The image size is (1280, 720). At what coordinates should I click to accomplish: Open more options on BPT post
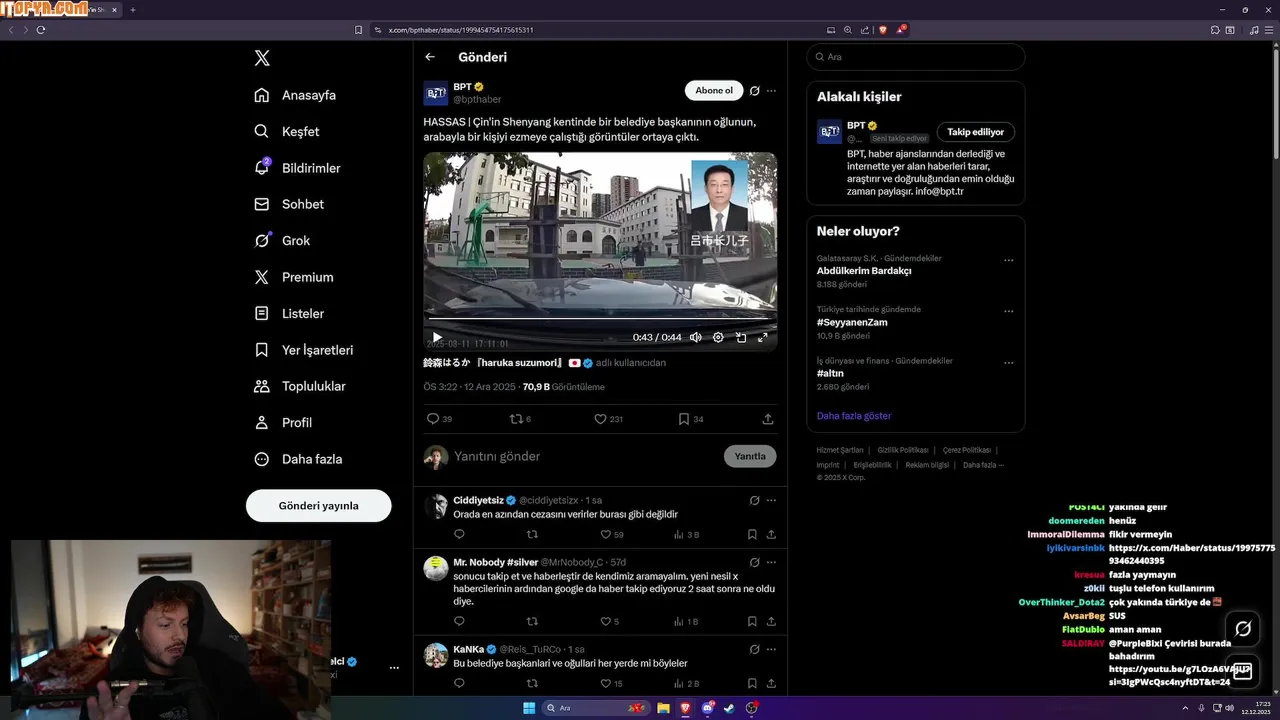pyautogui.click(x=771, y=90)
